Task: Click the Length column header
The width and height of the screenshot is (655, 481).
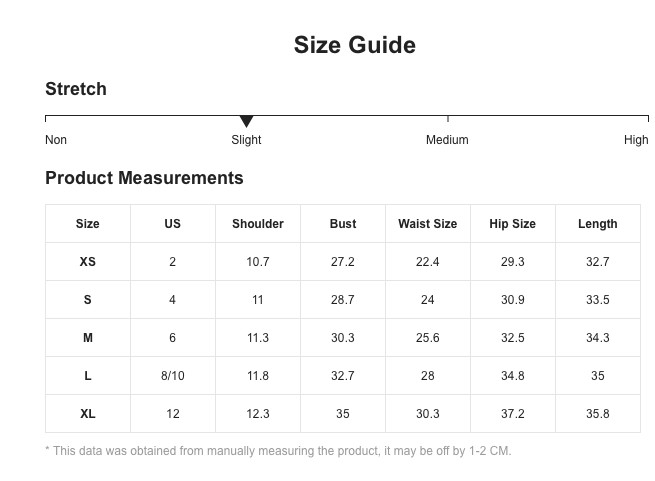Action: coord(598,224)
